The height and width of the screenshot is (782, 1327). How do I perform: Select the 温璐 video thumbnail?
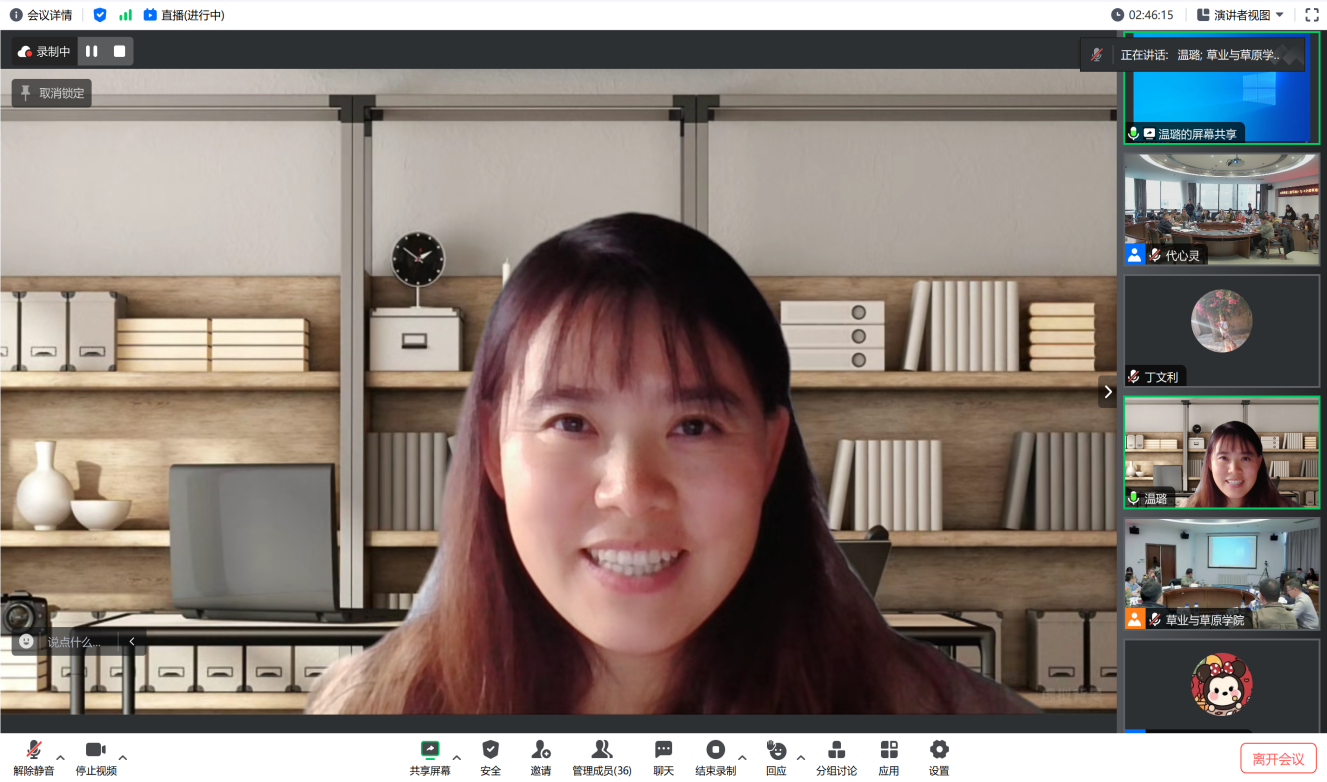point(1222,453)
